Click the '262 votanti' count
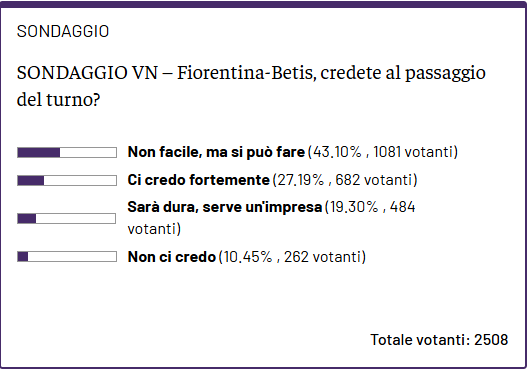This screenshot has width=527, height=370. (323, 257)
